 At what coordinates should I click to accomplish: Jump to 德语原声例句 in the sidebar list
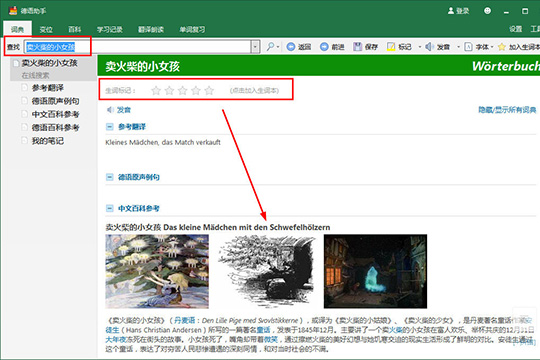click(x=55, y=101)
